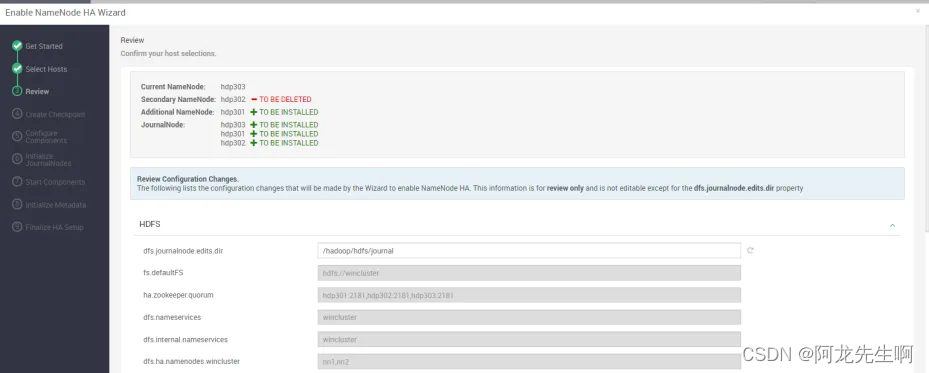Click the green plus icon for JournalNode hdp302
Screen dimensions: 929x373
pyautogui.click(x=254, y=143)
